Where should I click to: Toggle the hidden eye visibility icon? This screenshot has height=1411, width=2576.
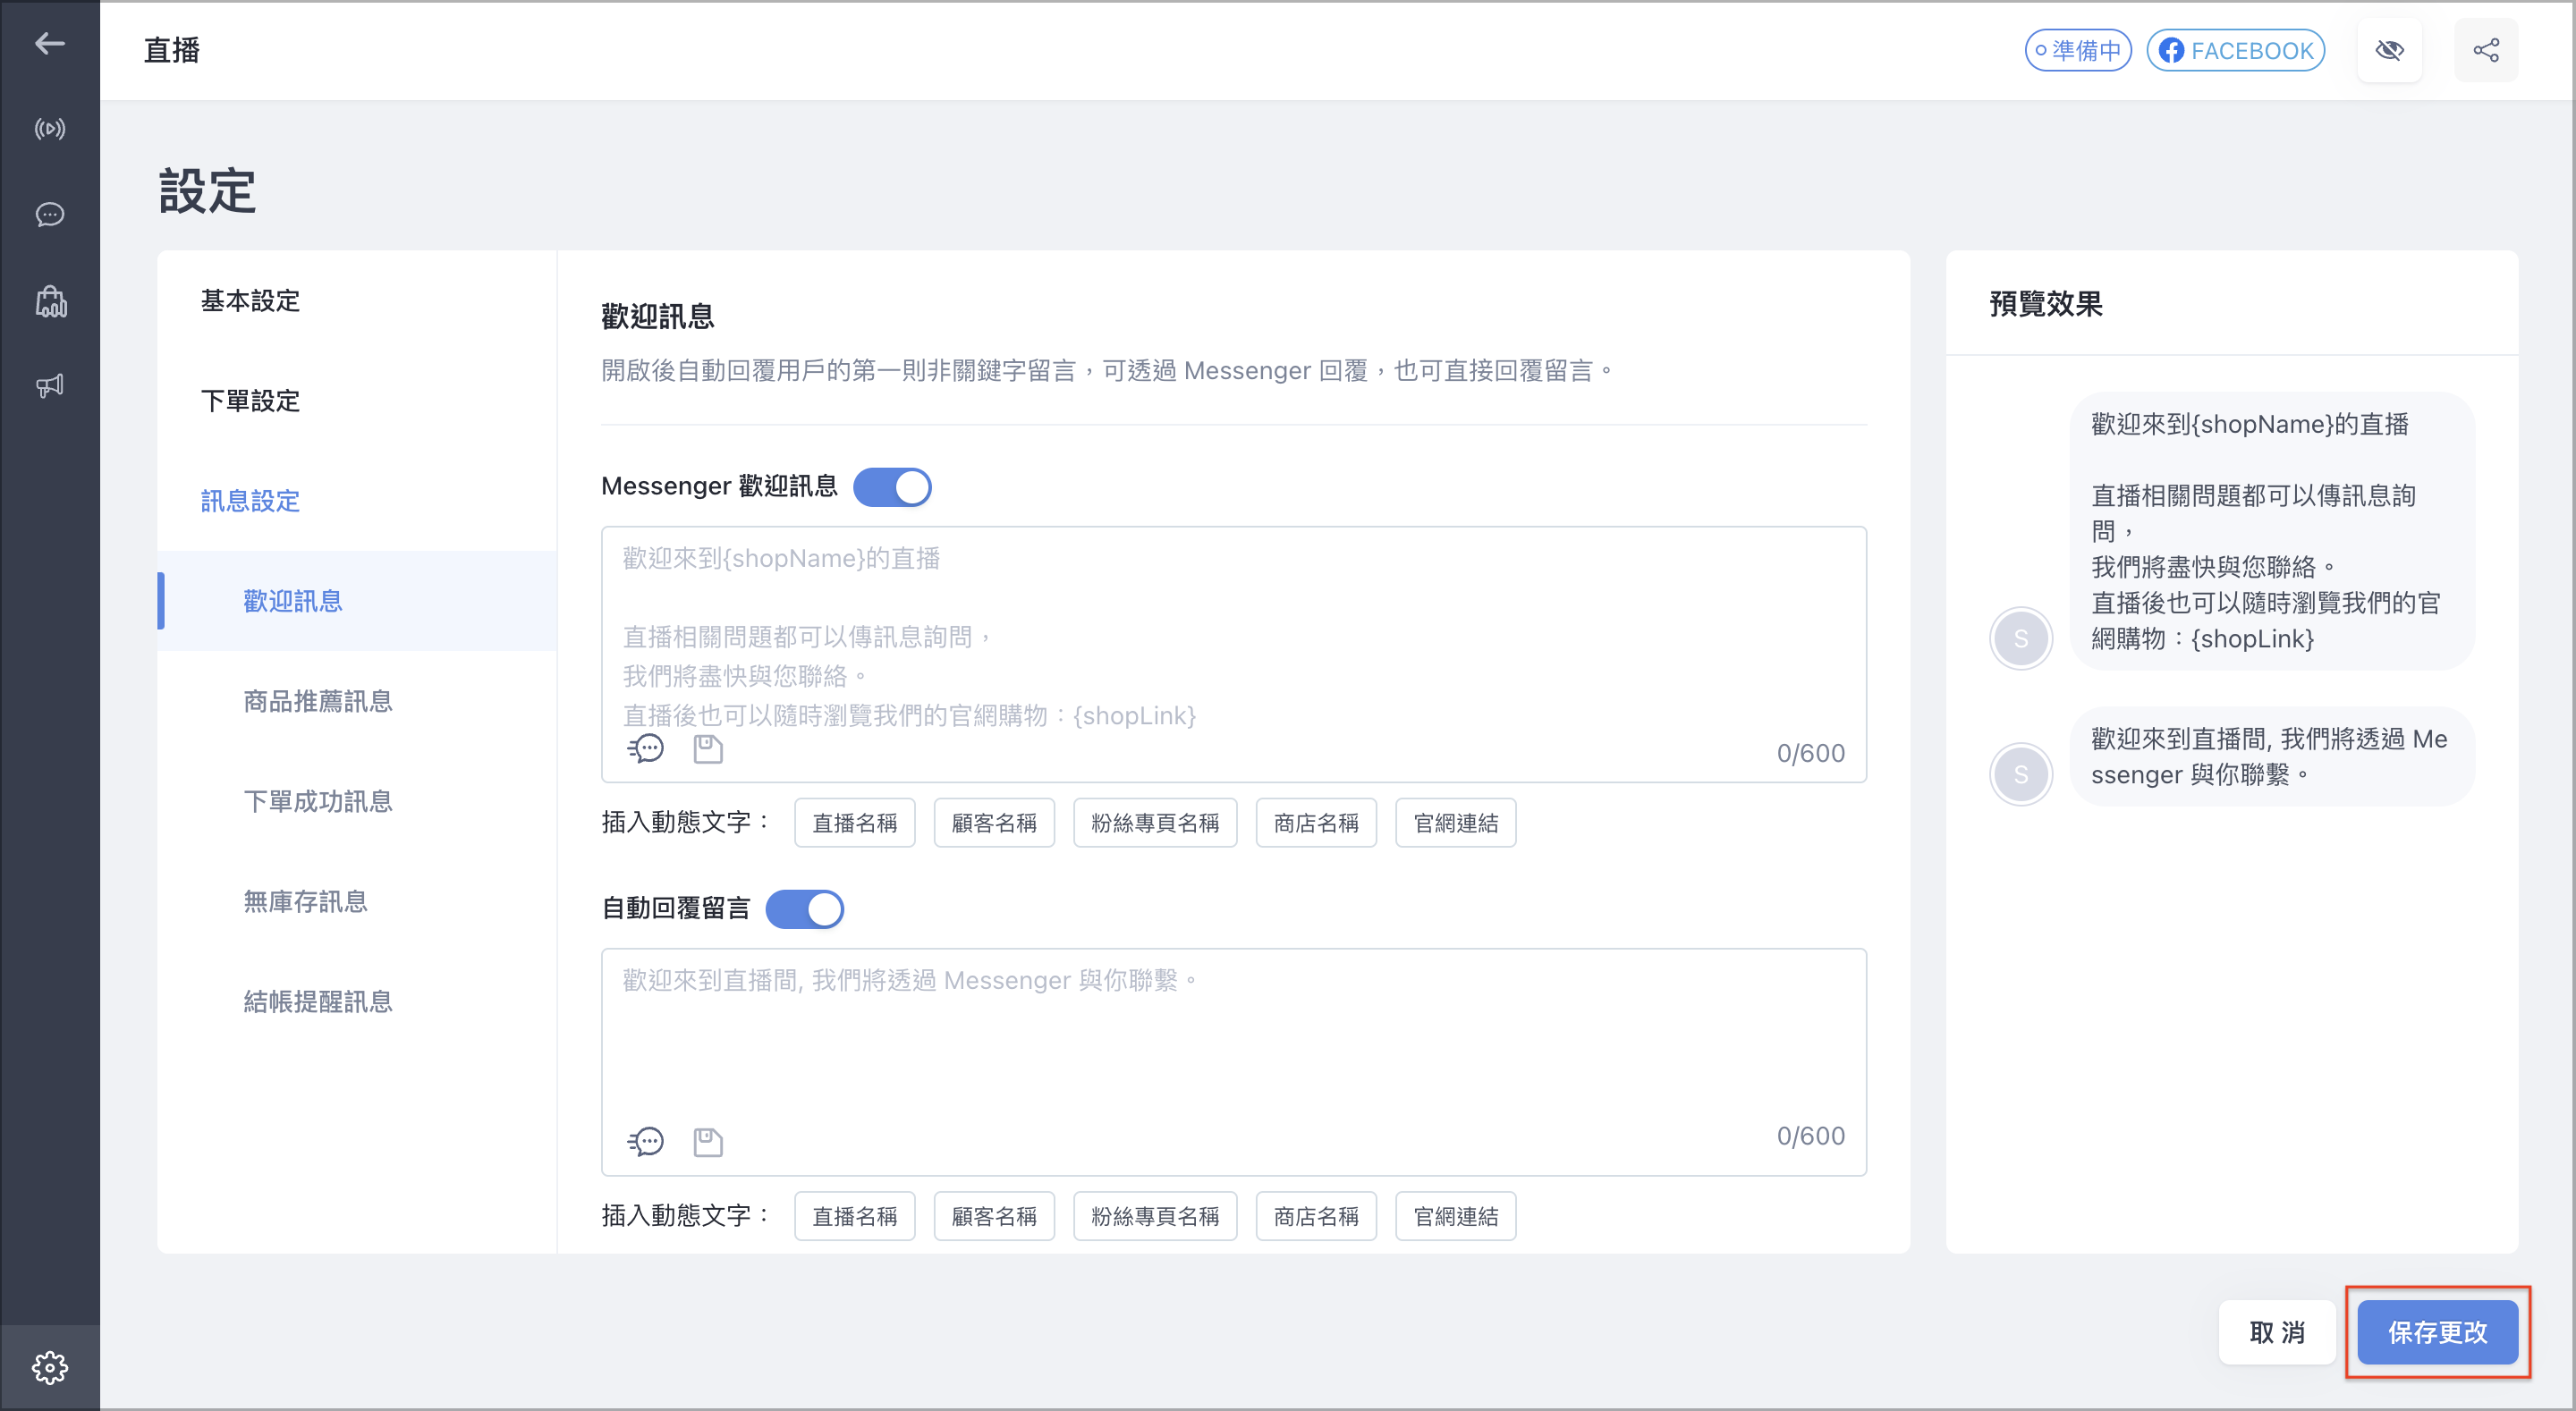(x=2389, y=50)
